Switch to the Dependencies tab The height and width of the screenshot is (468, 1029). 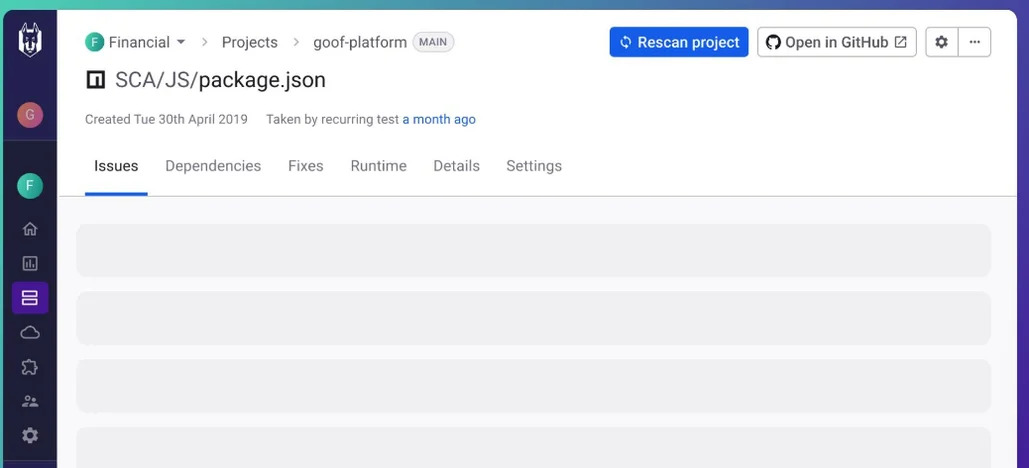pos(213,166)
